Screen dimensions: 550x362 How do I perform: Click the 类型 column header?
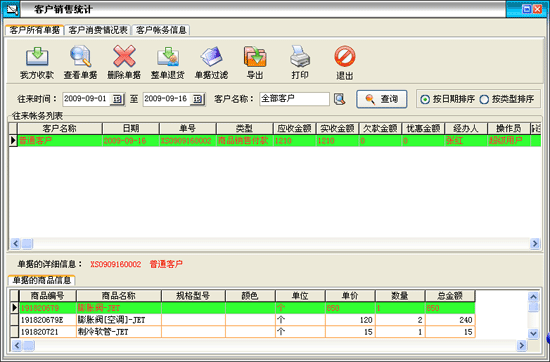pyautogui.click(x=244, y=129)
